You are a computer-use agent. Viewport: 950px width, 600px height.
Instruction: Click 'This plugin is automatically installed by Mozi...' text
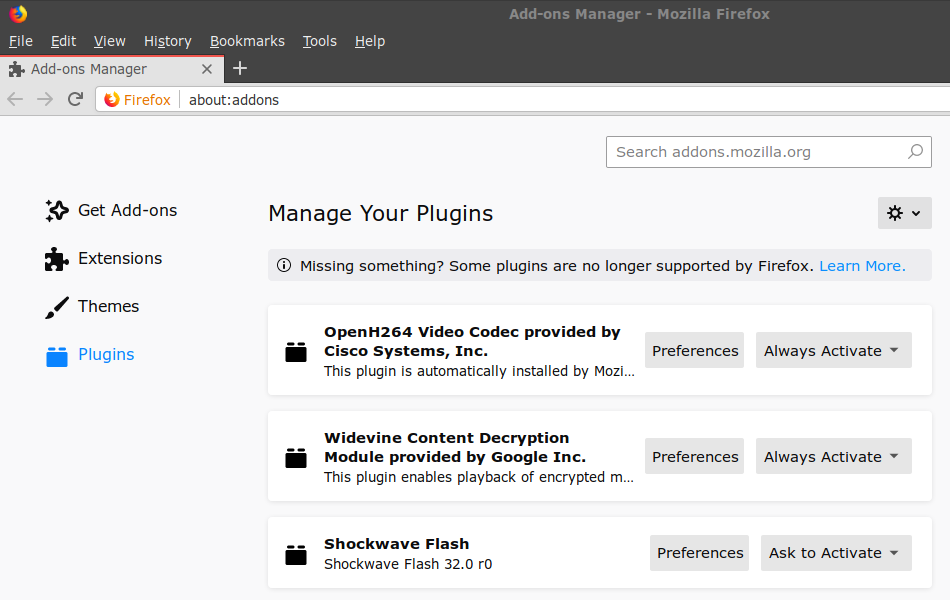479,371
